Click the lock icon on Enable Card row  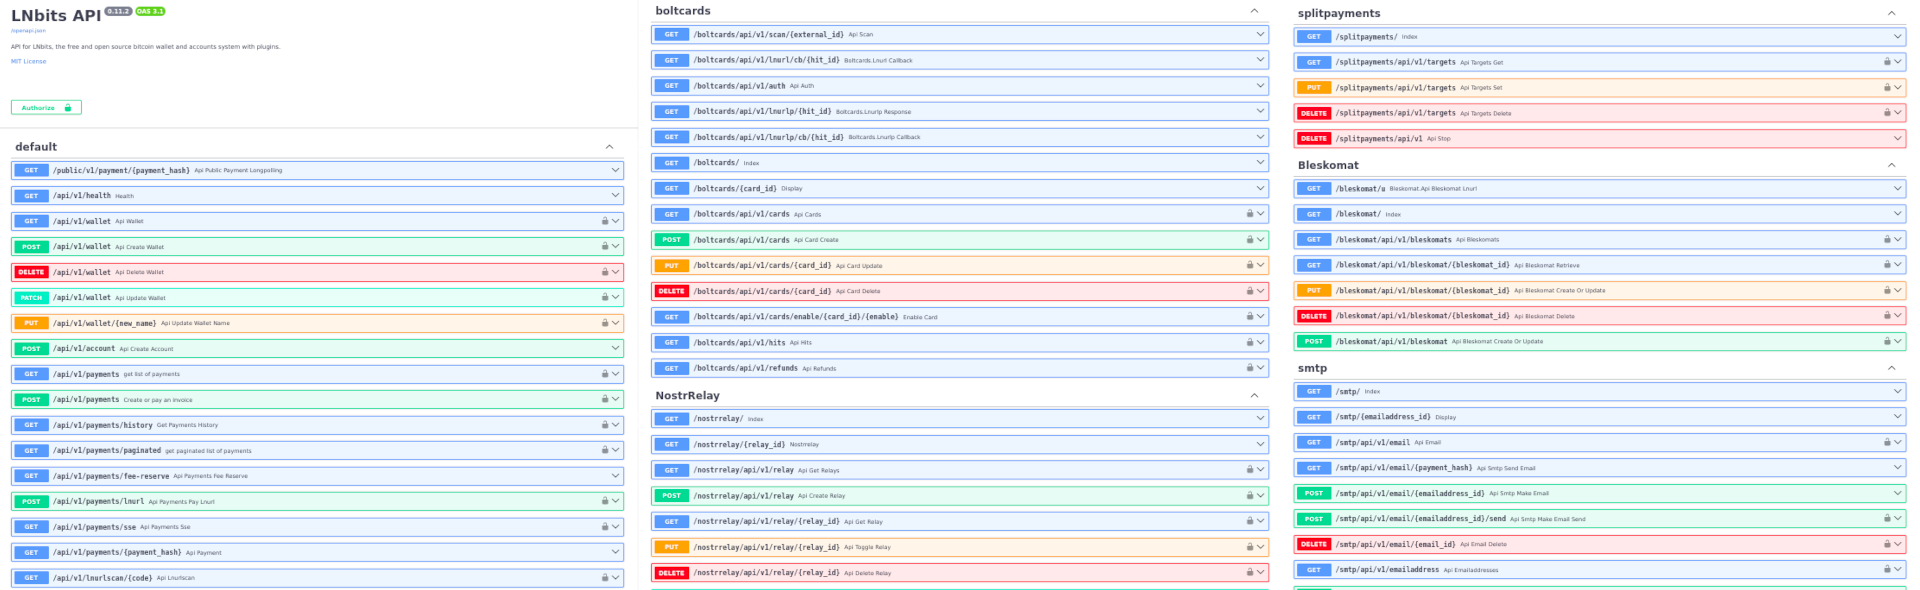click(x=1250, y=317)
